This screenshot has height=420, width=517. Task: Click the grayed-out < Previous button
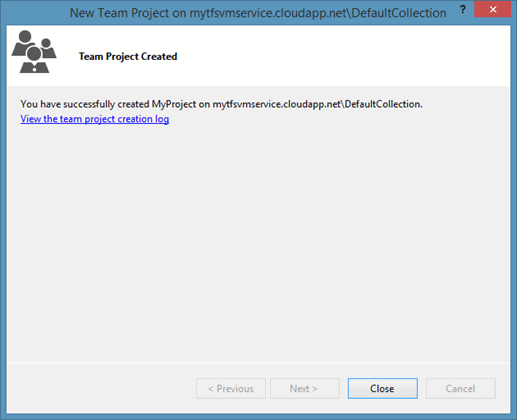231,388
